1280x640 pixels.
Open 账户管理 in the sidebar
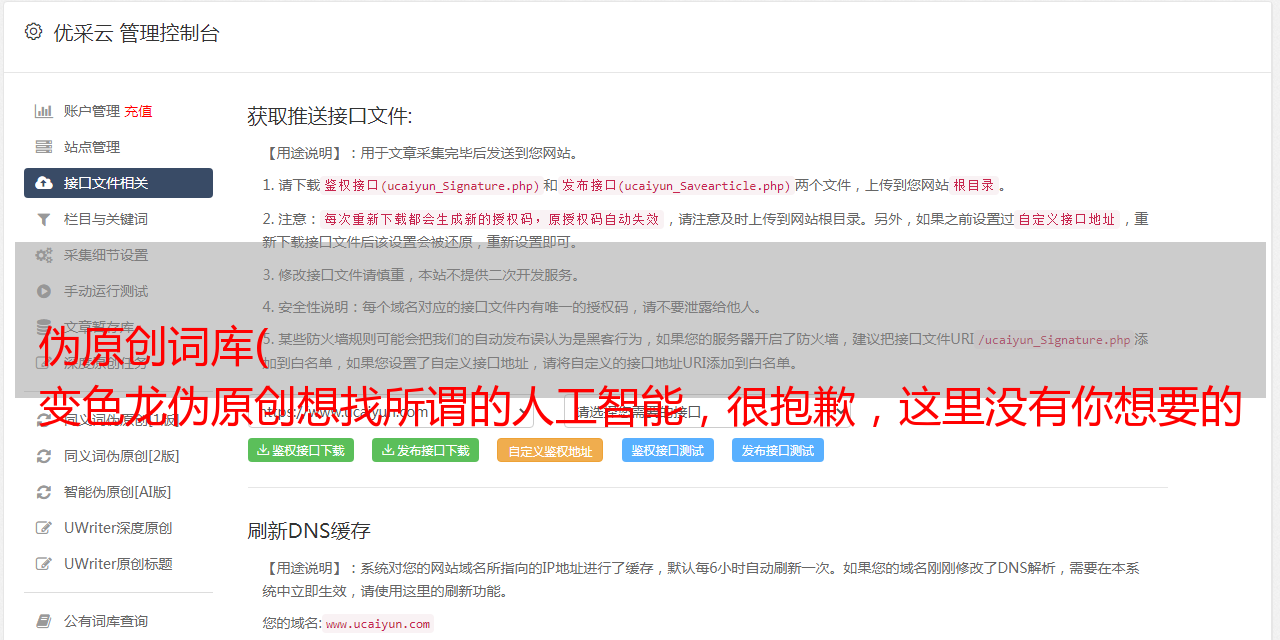click(92, 111)
